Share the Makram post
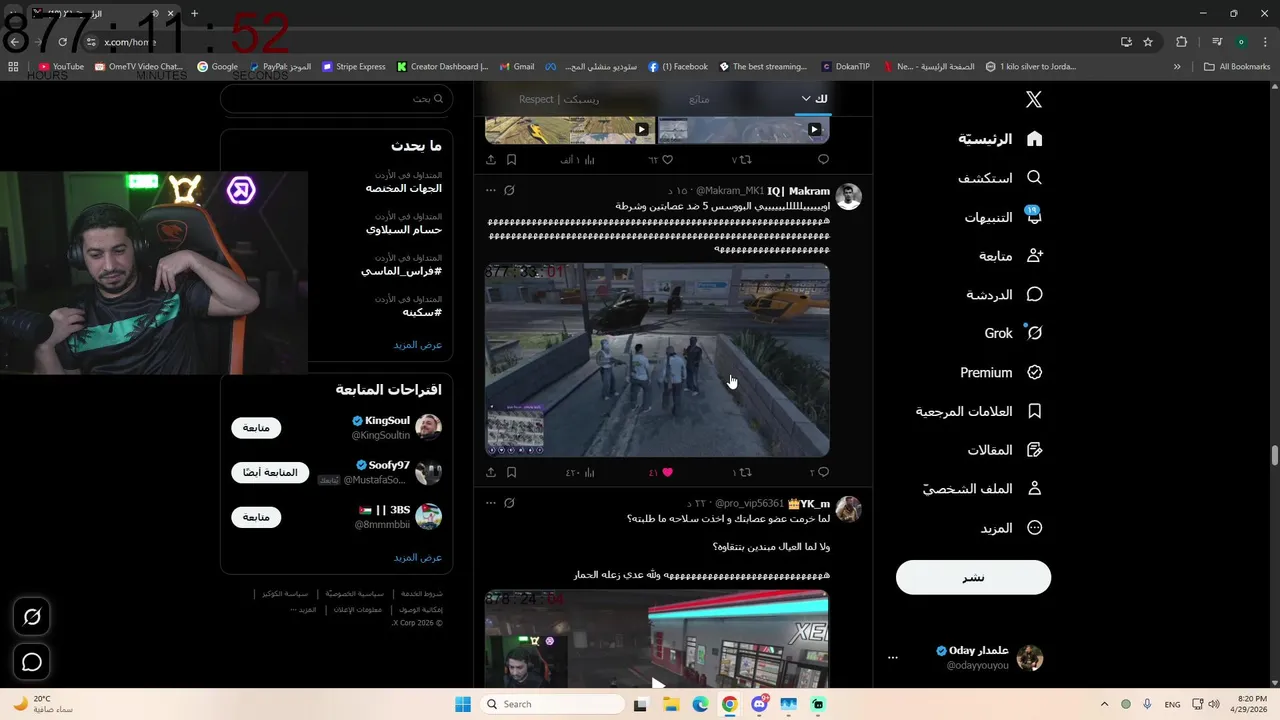Image resolution: width=1280 pixels, height=720 pixels. tap(491, 472)
